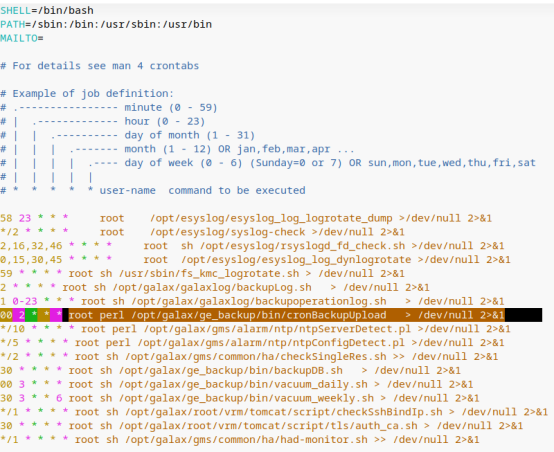Click the highlighted '00' minute field
This screenshot has width=554, height=452.
[6, 315]
